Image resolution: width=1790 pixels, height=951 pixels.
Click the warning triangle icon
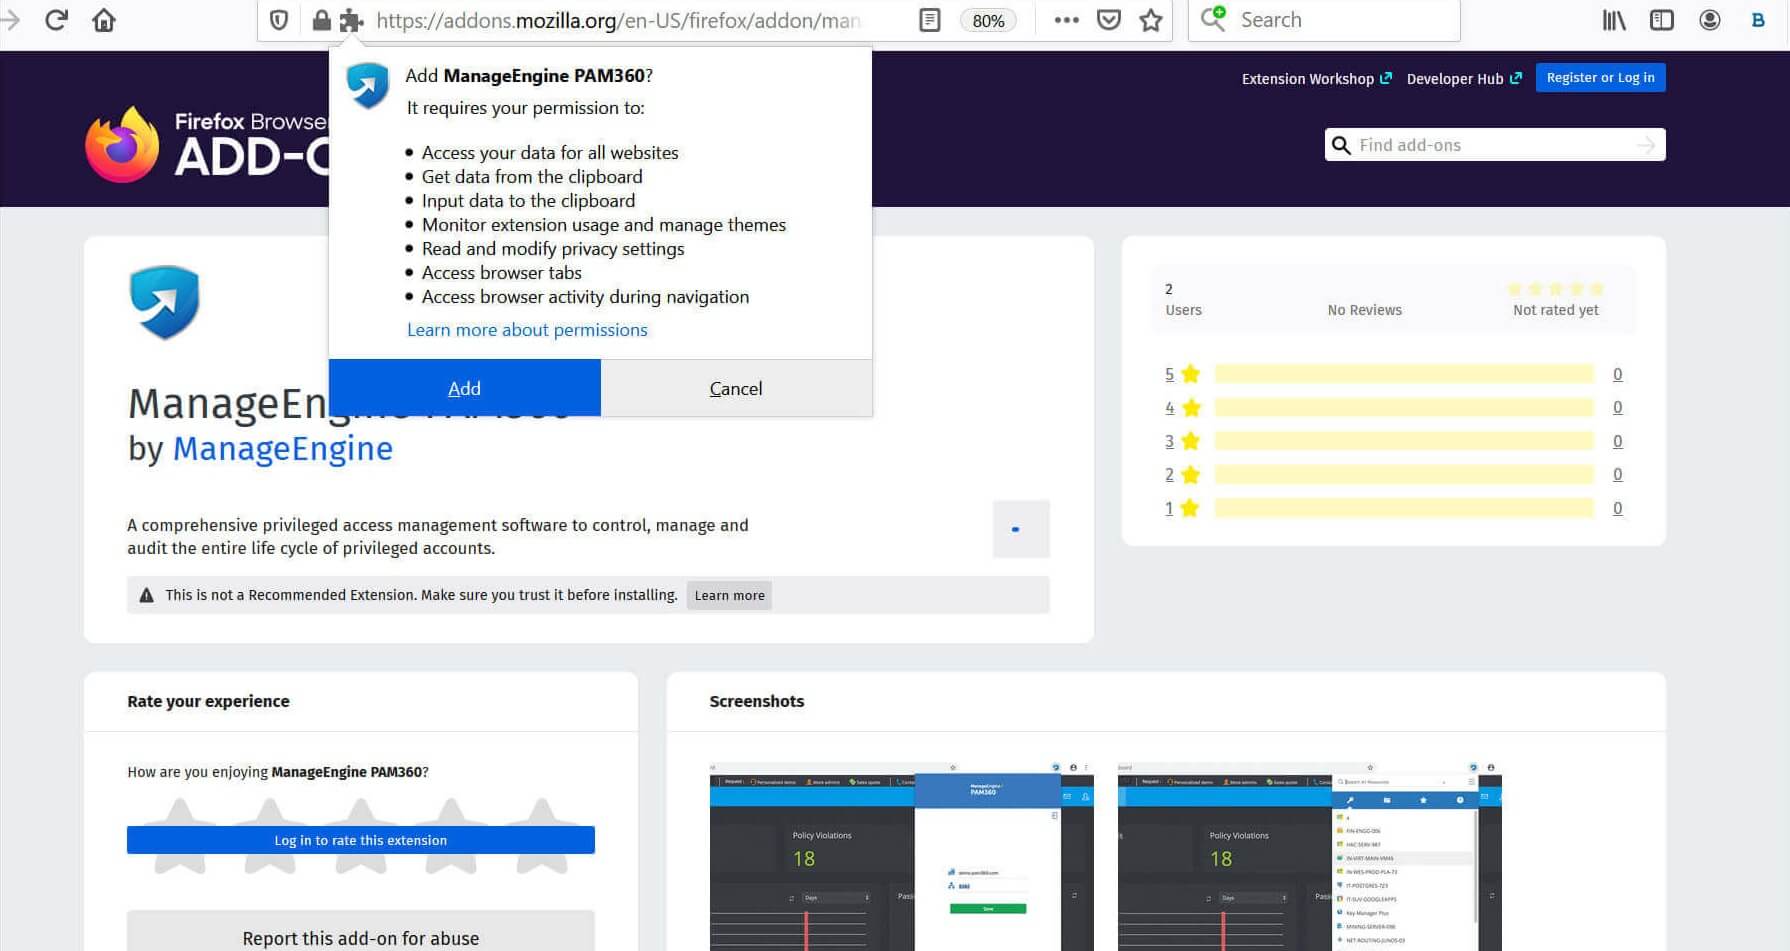click(x=146, y=595)
